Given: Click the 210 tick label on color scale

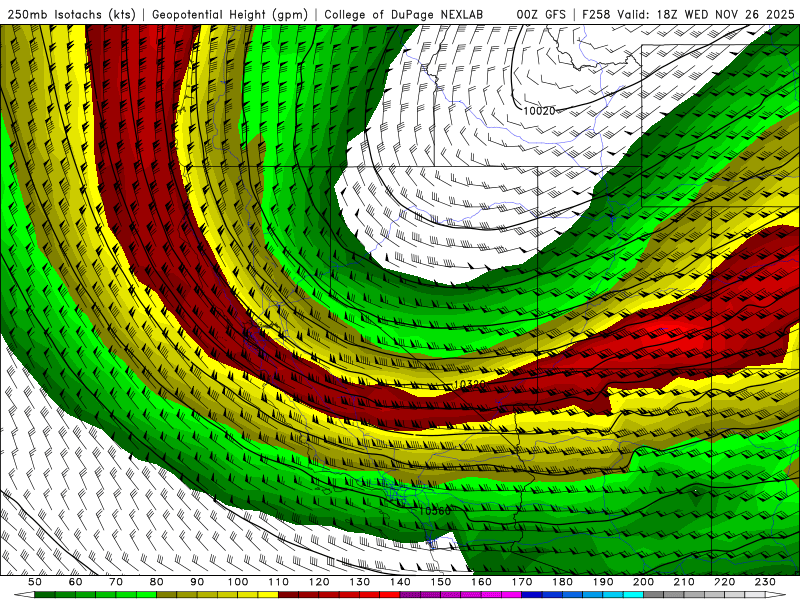Looking at the screenshot, I should [x=684, y=582].
